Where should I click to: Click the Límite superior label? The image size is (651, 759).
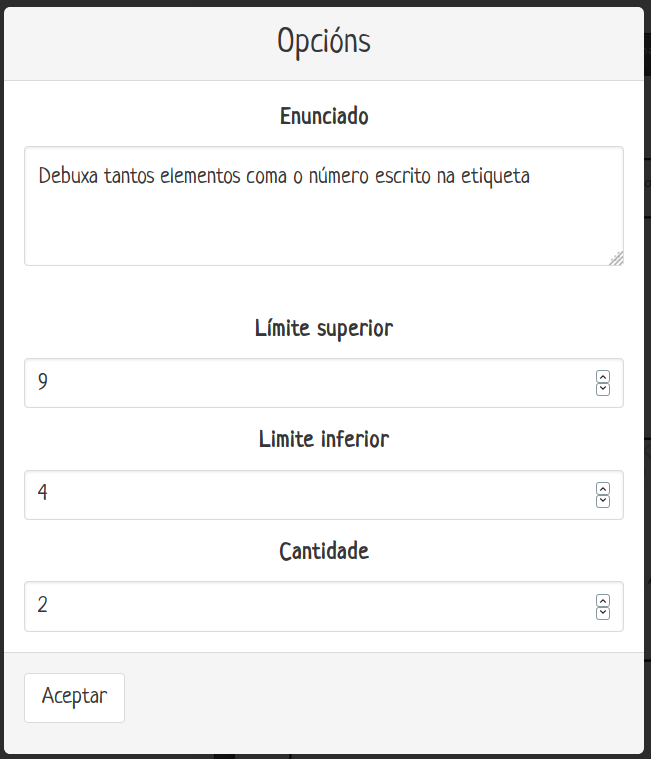tap(324, 328)
